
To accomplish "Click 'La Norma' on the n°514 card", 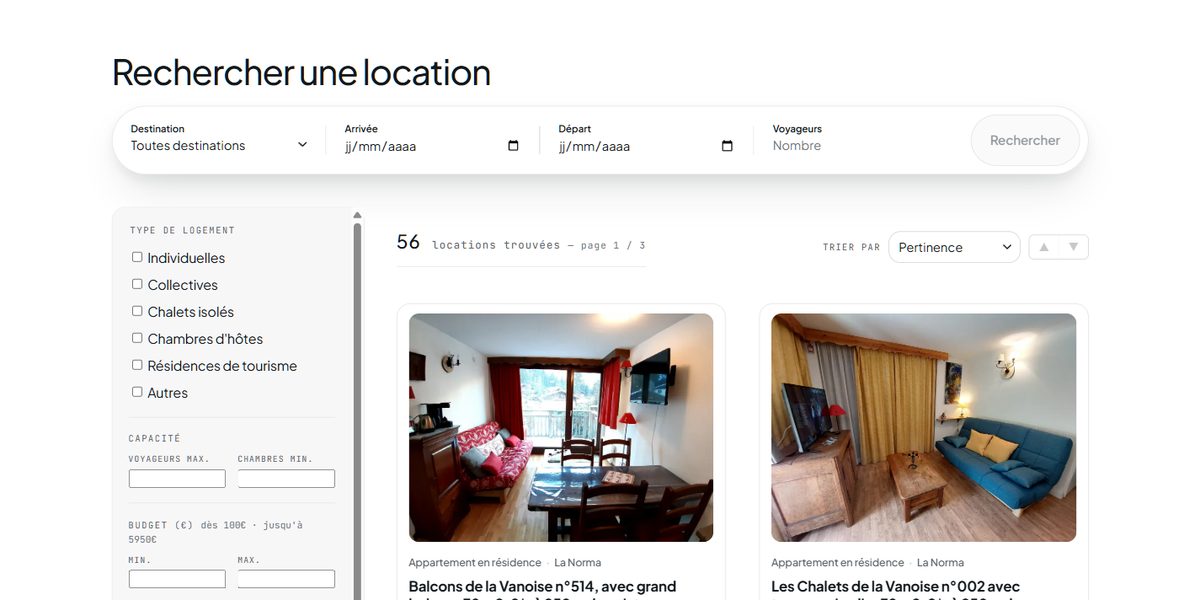I will point(578,563).
